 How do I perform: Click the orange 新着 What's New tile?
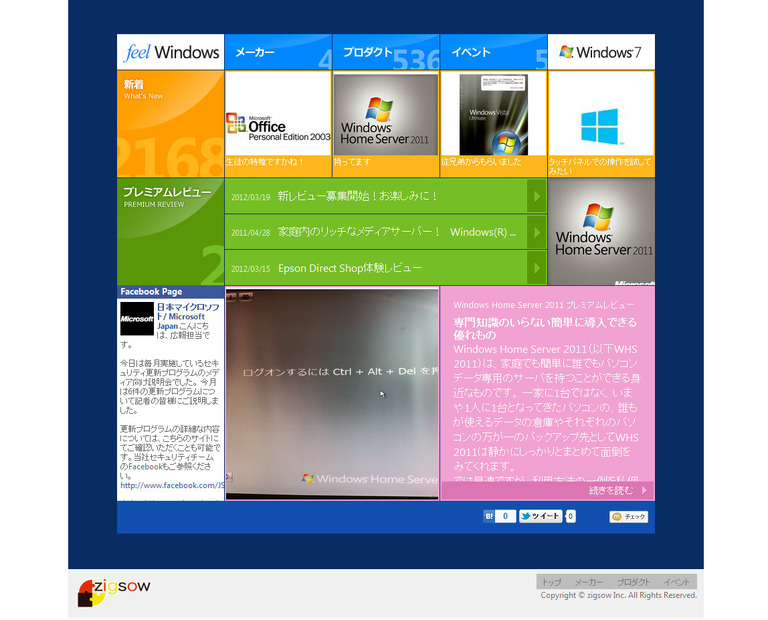[x=171, y=123]
